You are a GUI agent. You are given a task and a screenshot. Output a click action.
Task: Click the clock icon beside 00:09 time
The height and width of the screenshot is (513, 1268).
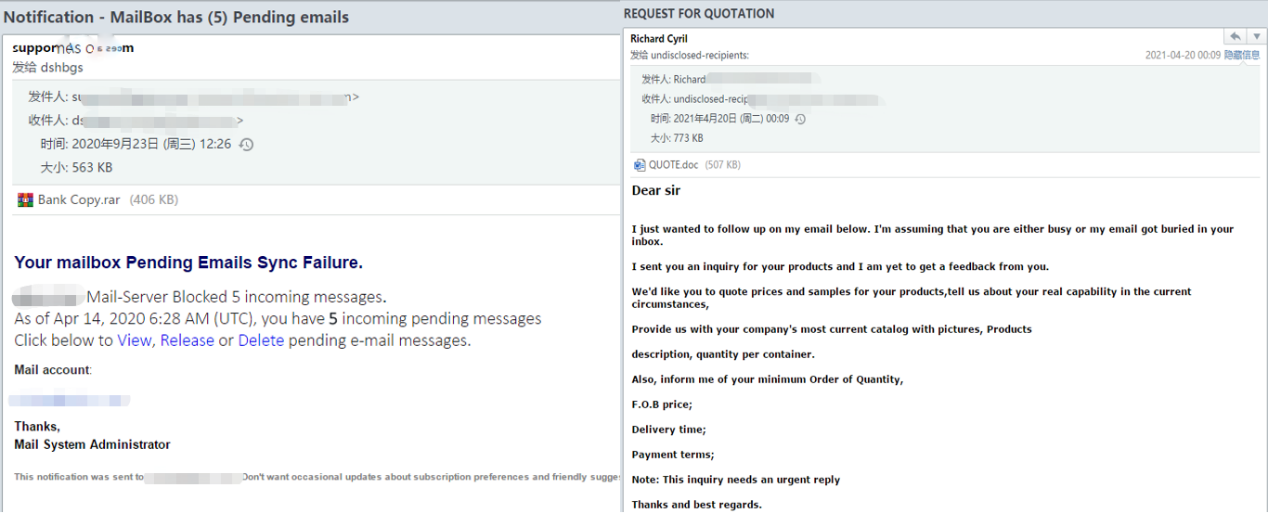(800, 119)
